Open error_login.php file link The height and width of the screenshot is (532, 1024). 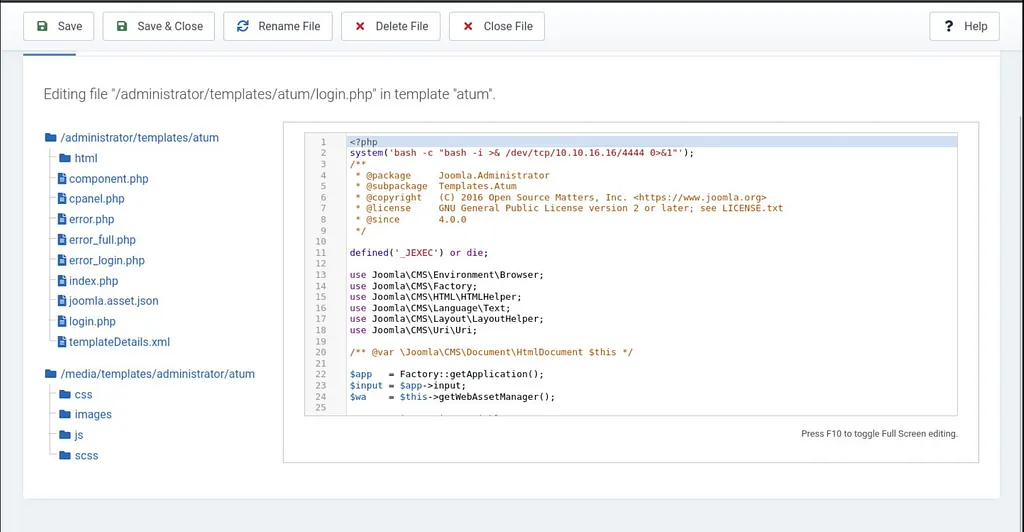point(107,260)
